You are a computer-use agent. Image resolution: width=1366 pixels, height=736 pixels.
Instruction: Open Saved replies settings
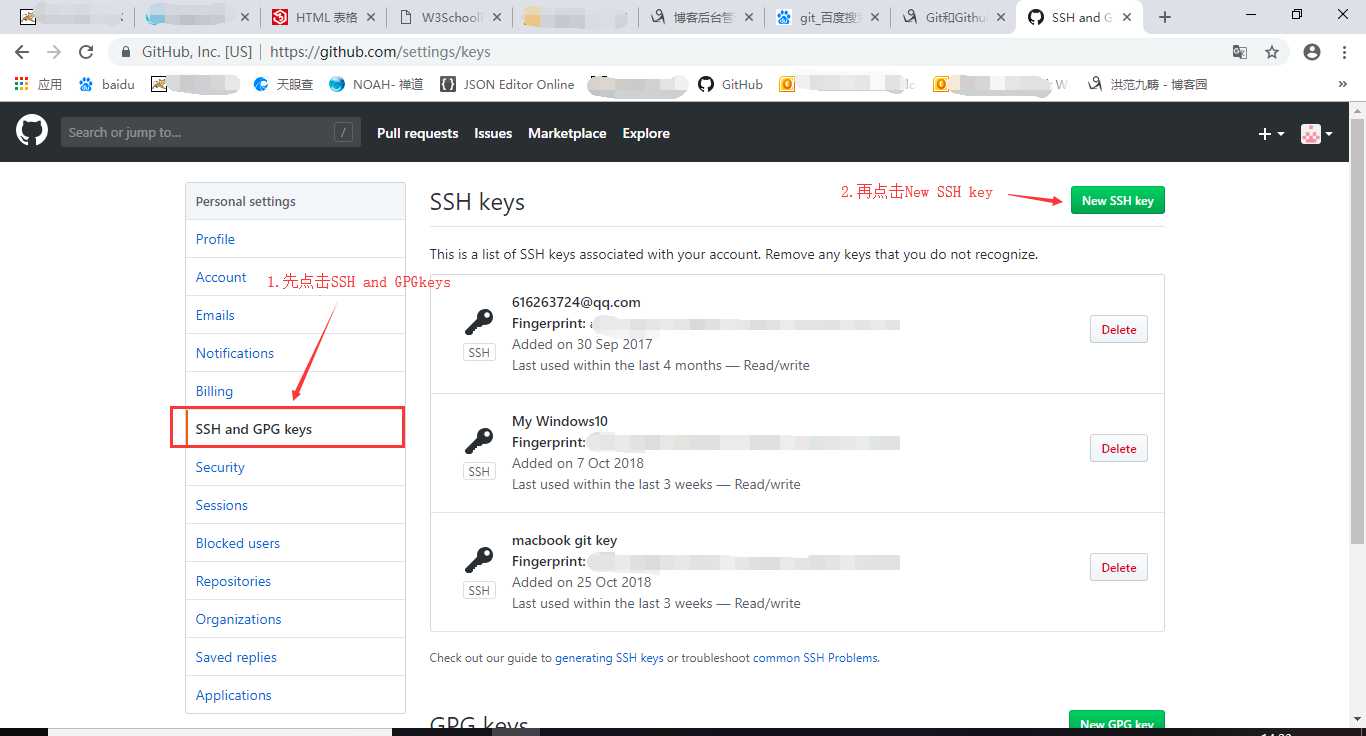295,657
